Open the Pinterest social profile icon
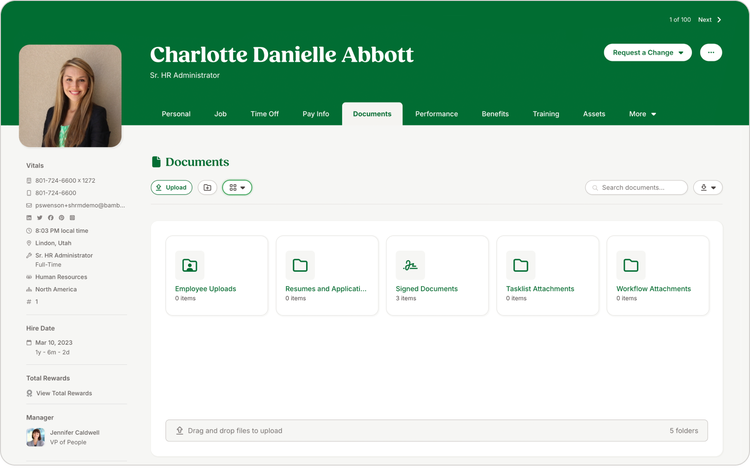Screen dimensions: 750x474 click(61, 218)
